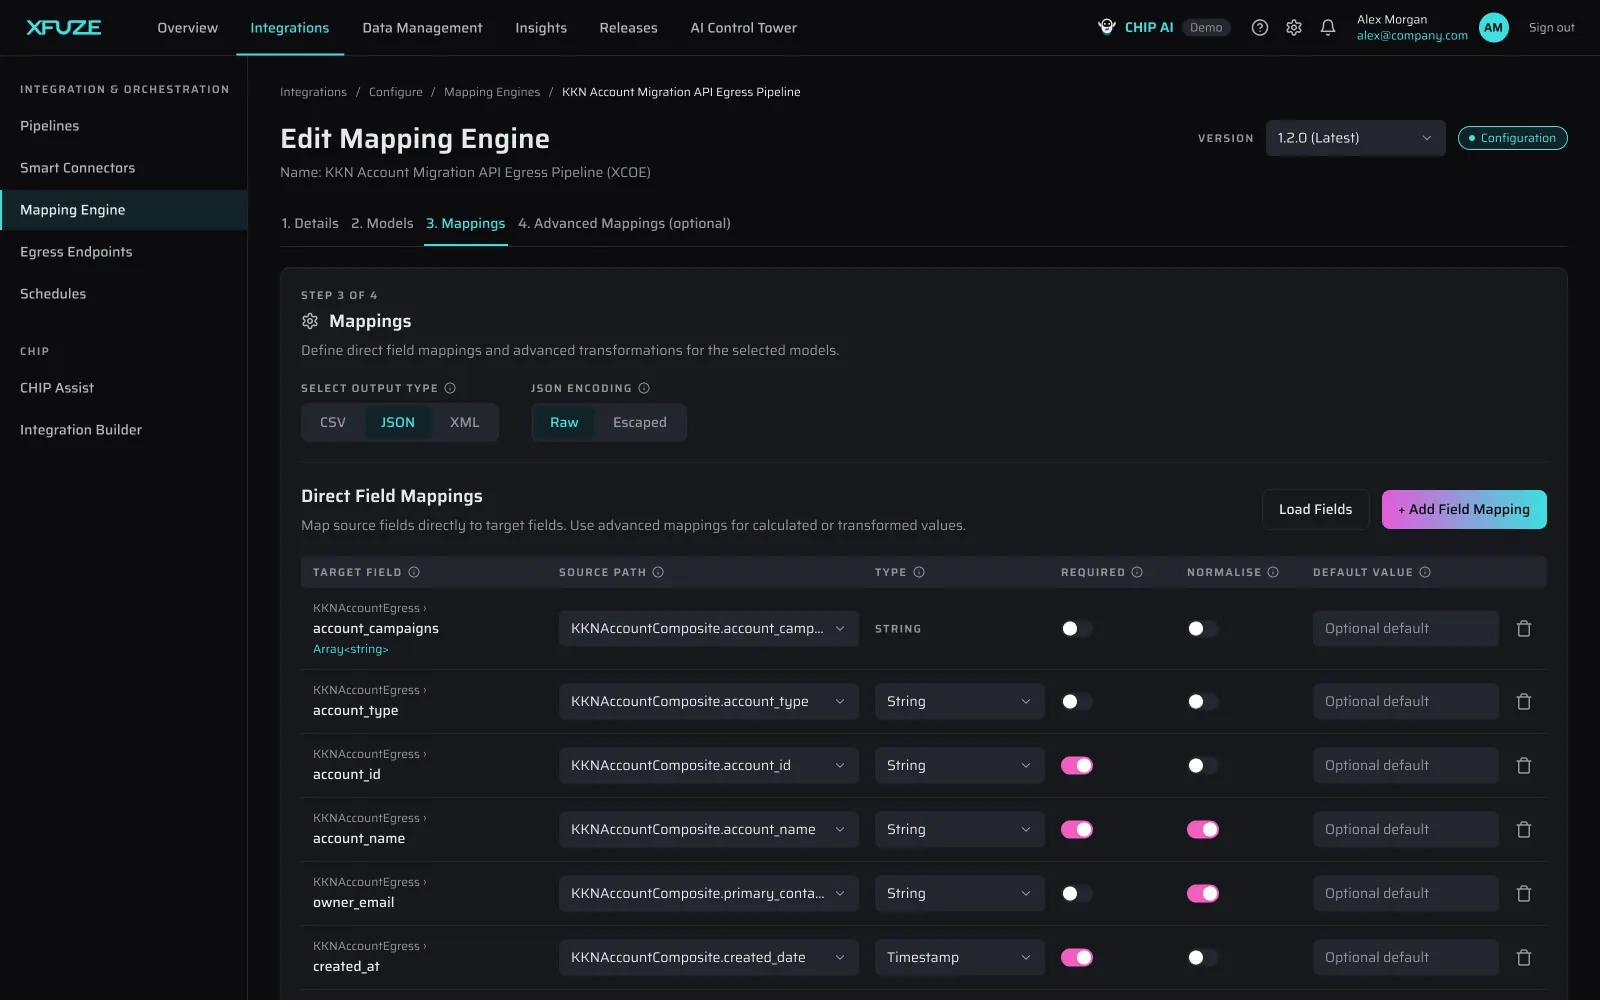Open settings gear in top bar
Viewport: 1600px width, 1000px height.
(x=1294, y=28)
